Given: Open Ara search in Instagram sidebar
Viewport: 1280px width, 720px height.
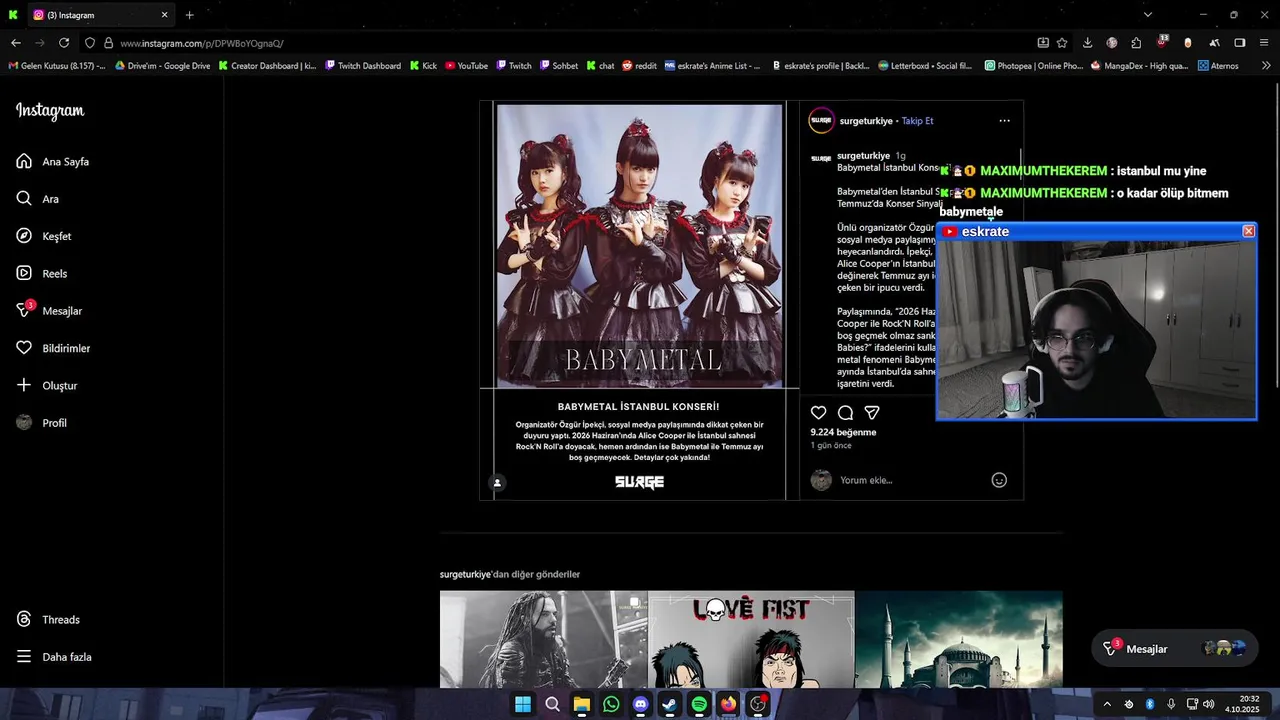Looking at the screenshot, I should (38, 199).
